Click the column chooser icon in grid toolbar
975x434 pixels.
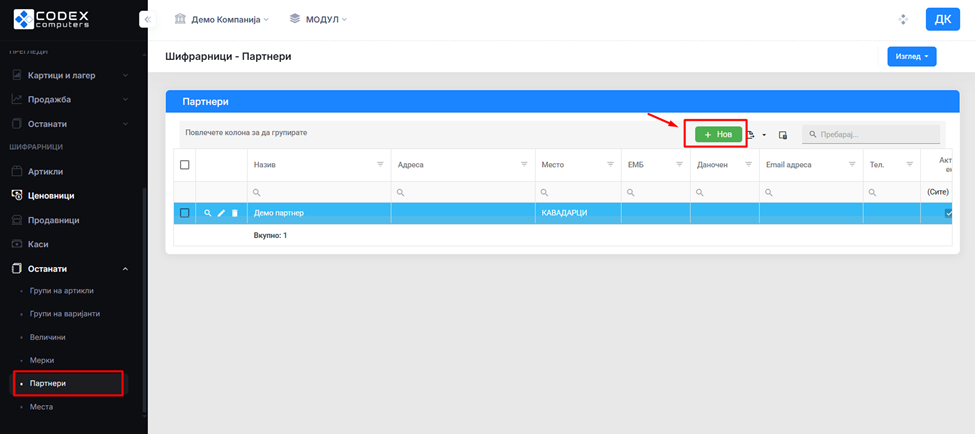[783, 134]
